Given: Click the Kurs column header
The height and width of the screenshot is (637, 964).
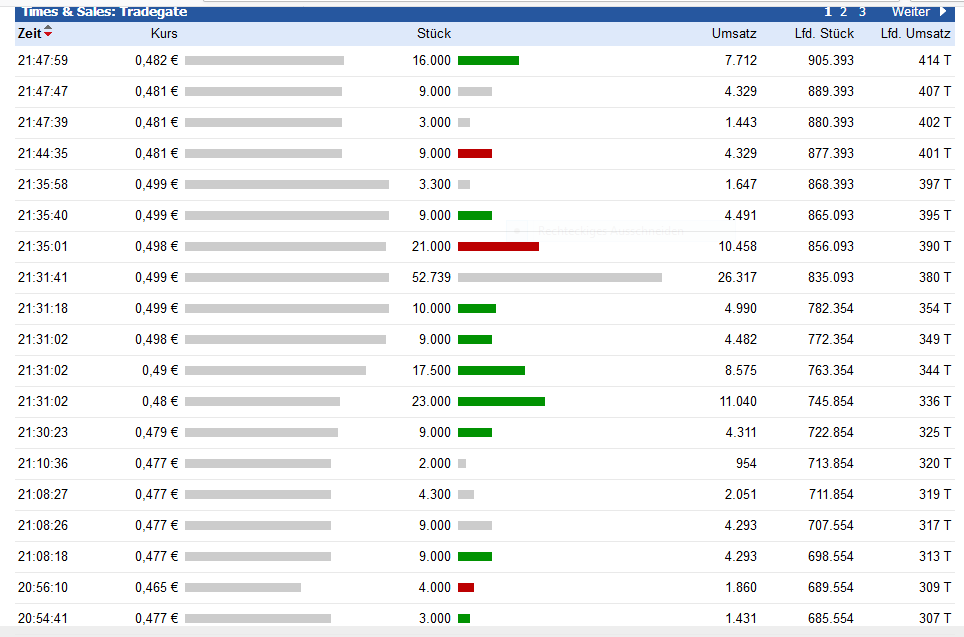Looking at the screenshot, I should (x=164, y=33).
